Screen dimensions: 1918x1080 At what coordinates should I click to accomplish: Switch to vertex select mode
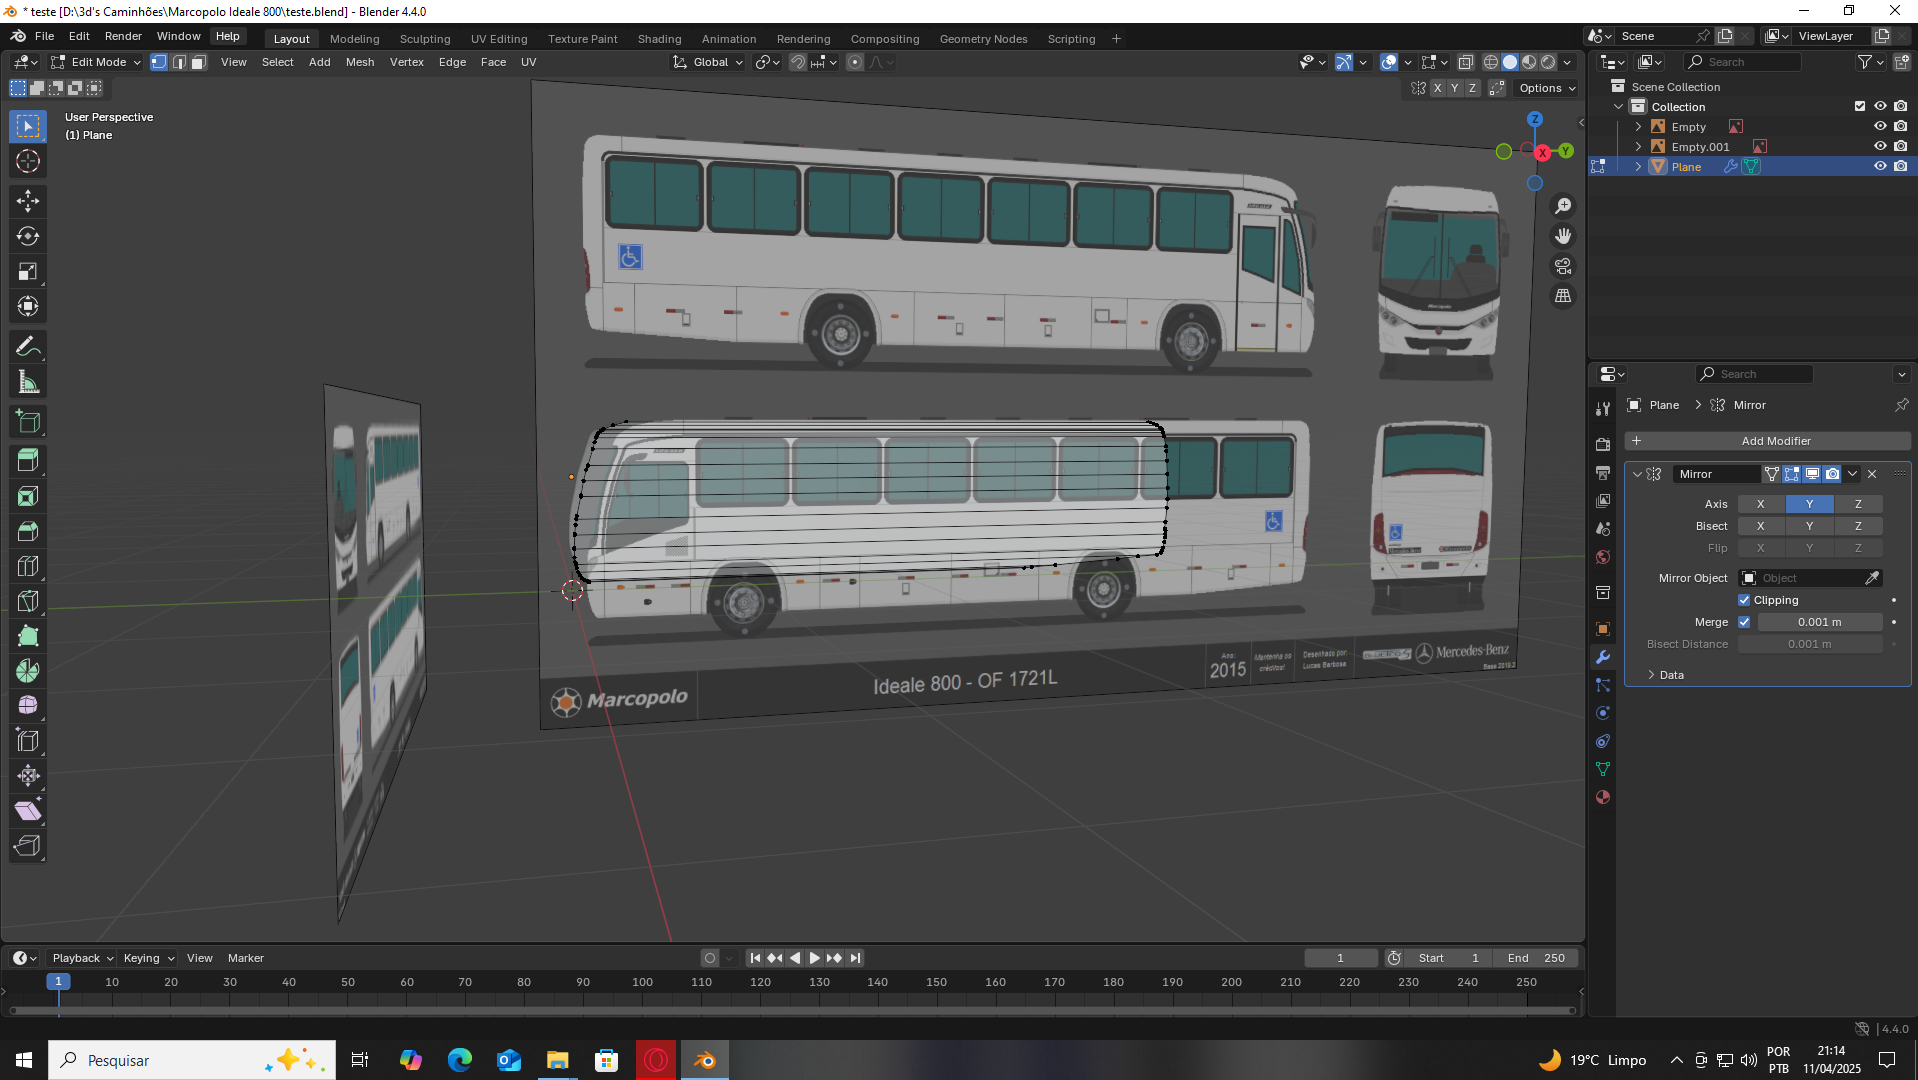[159, 62]
